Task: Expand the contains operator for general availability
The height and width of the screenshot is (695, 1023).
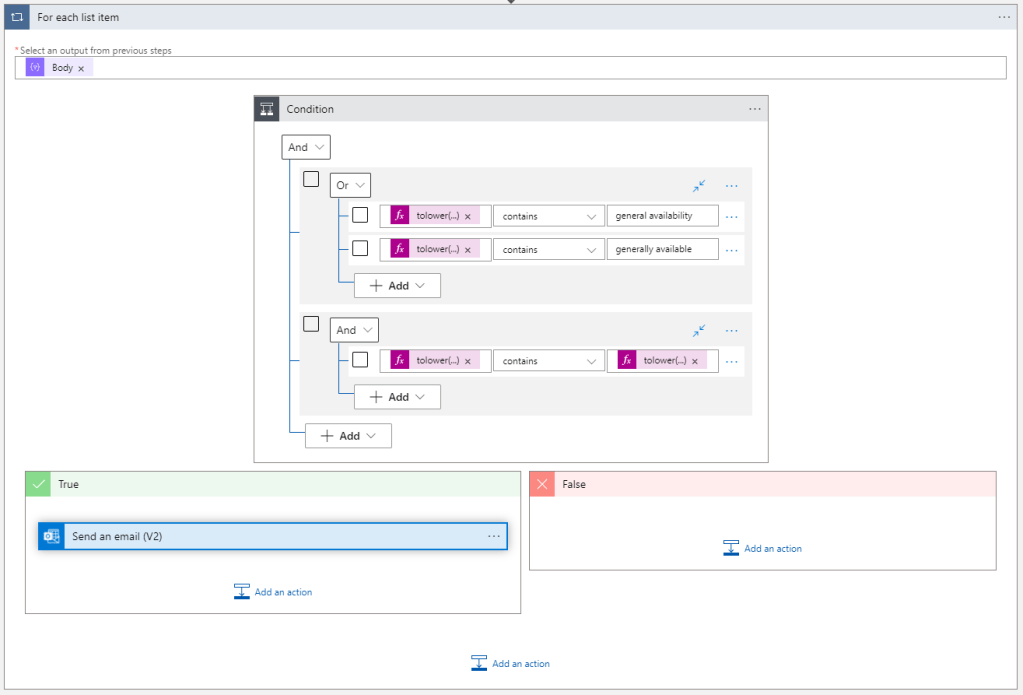Action: coord(548,216)
